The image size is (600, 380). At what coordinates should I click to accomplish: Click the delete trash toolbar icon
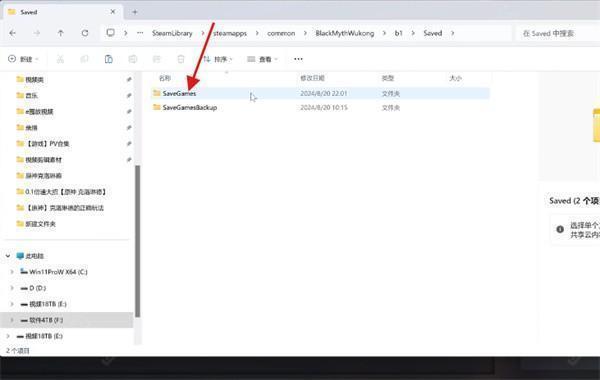click(x=181, y=59)
